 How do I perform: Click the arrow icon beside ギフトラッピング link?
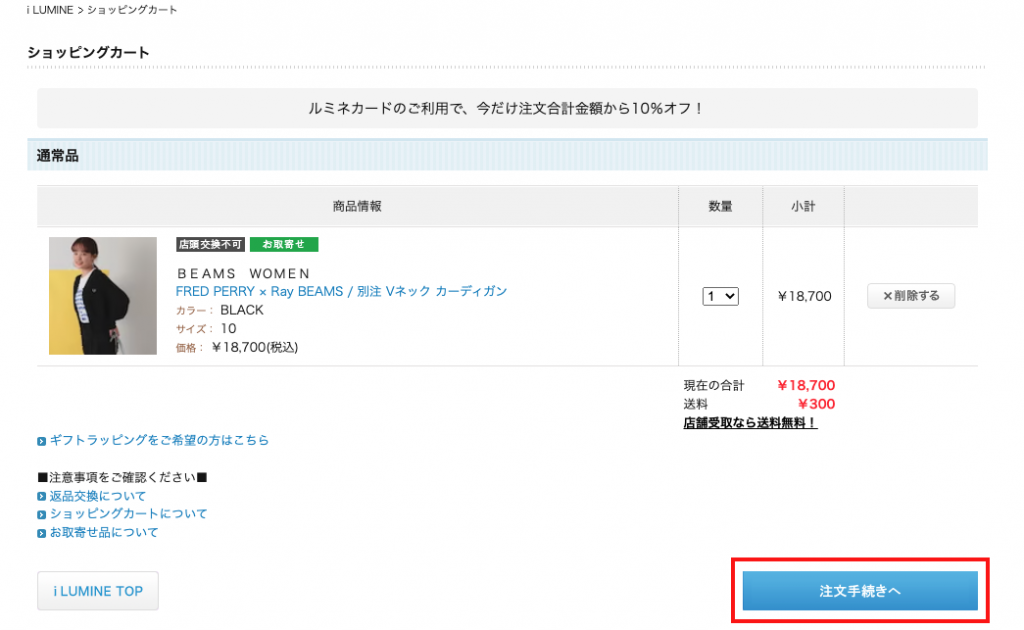click(x=41, y=441)
